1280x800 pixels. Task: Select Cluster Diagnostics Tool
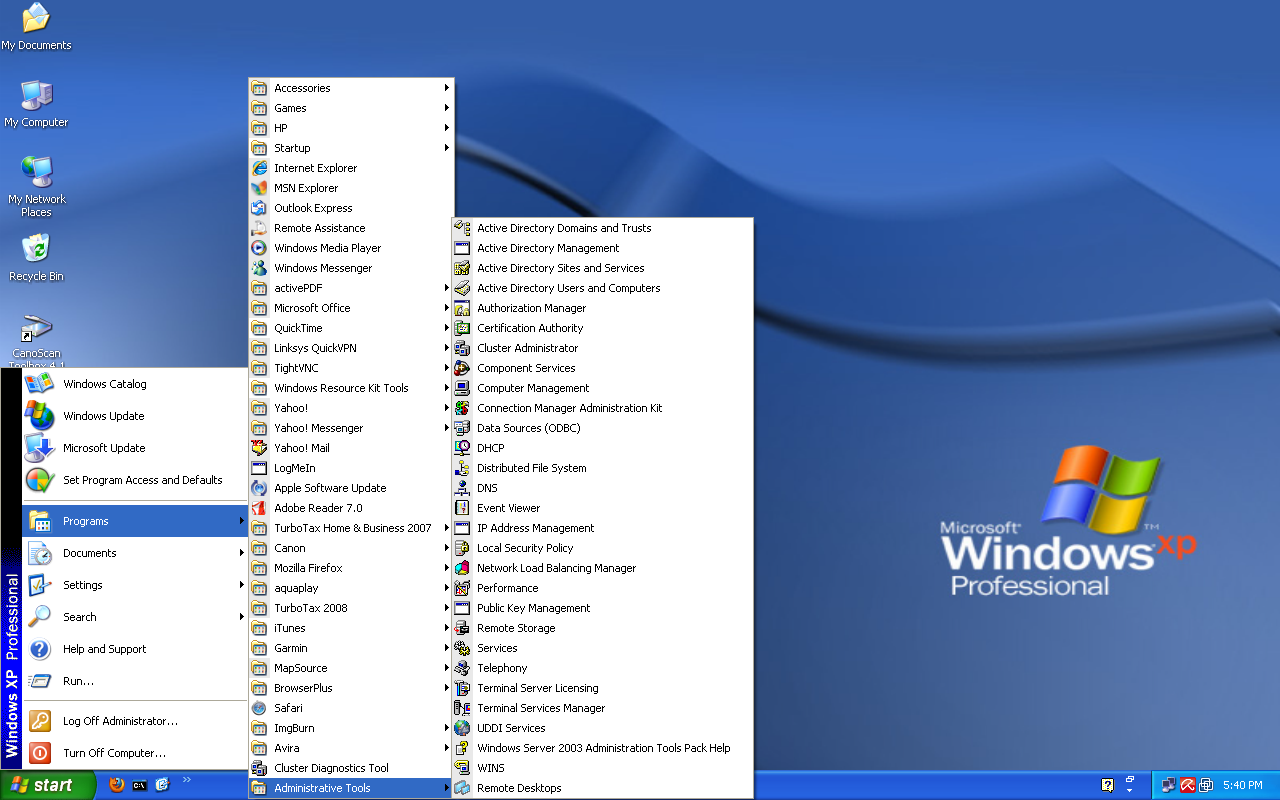pyautogui.click(x=351, y=768)
